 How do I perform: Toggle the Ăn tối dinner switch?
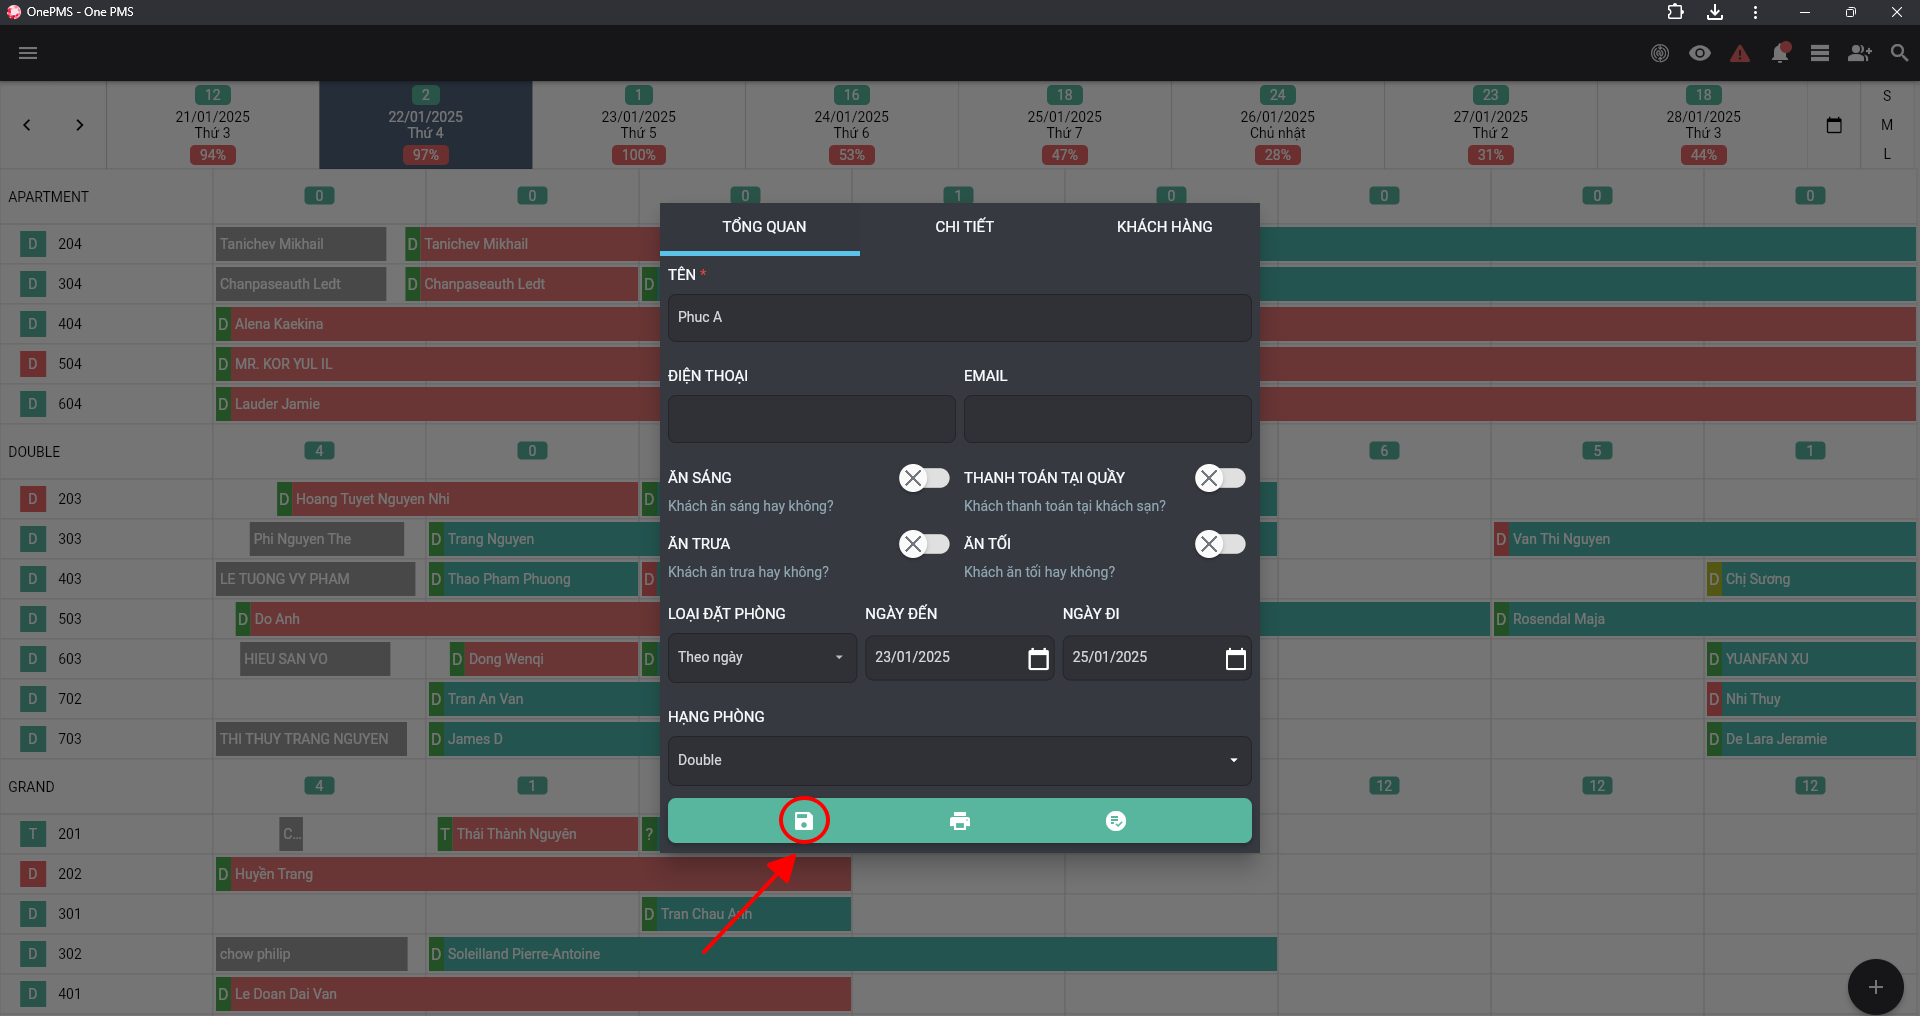pyautogui.click(x=1220, y=544)
